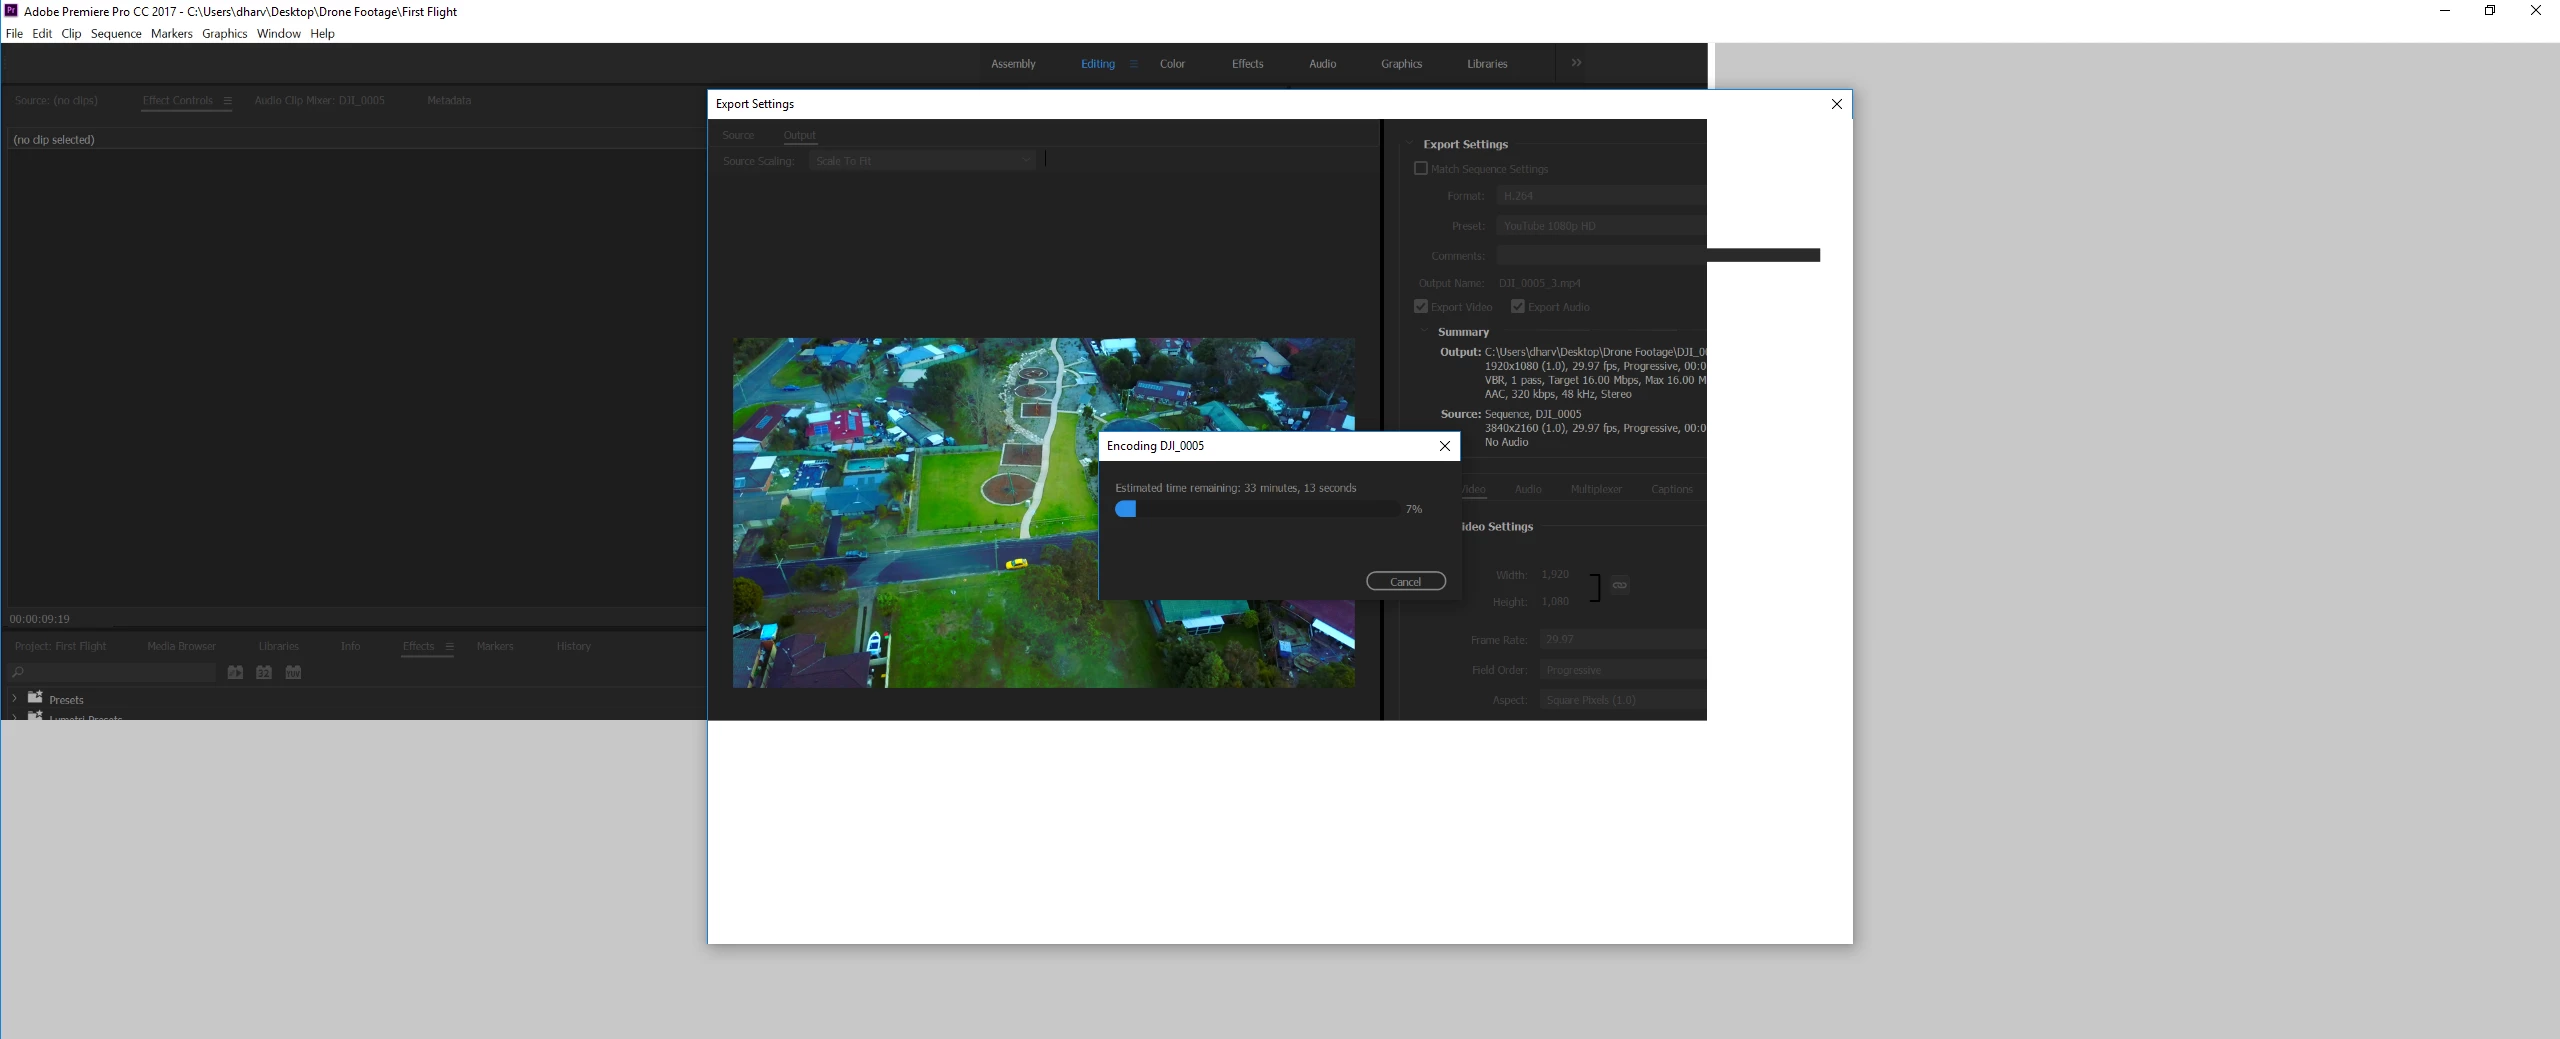Collapse the Summary section
The height and width of the screenshot is (1039, 2560).
(x=1425, y=331)
